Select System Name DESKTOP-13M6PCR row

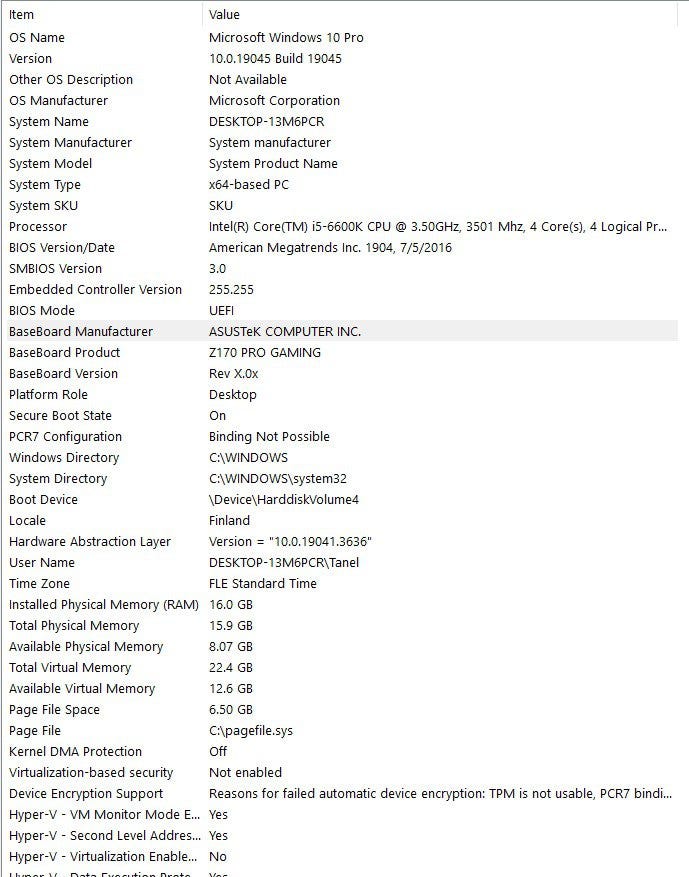[x=342, y=121]
